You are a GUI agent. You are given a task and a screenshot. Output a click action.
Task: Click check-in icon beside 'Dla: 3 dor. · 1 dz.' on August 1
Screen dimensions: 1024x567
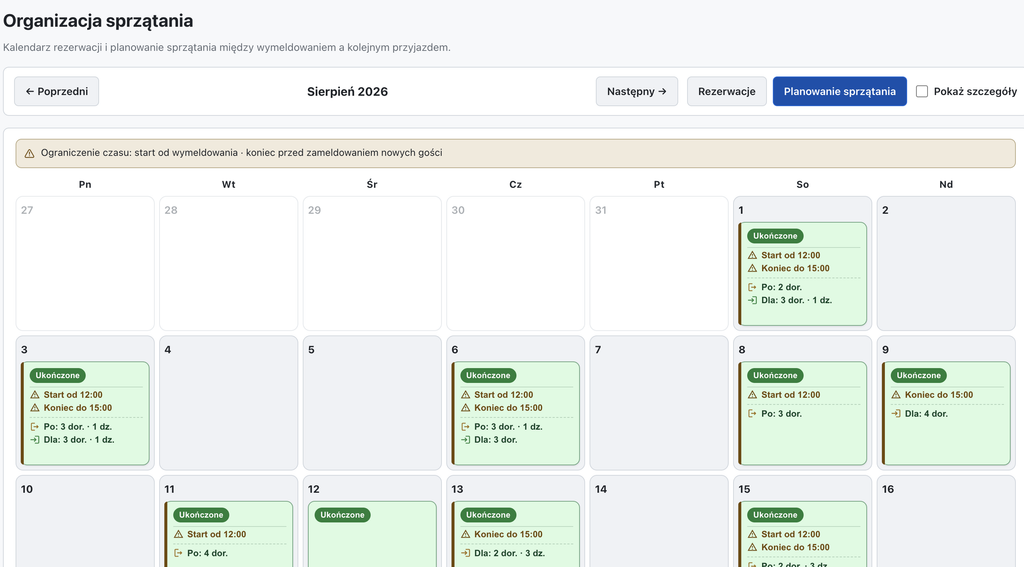(752, 300)
